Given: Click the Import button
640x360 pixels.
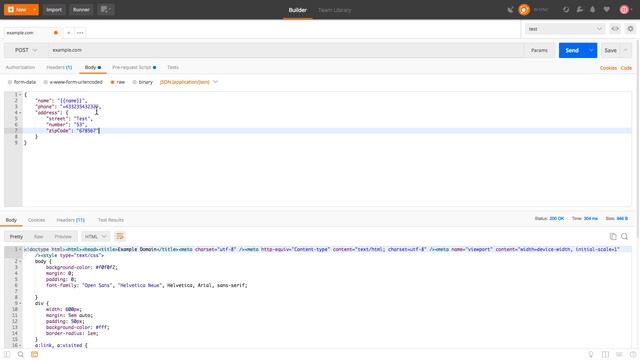Looking at the screenshot, I should pos(54,9).
